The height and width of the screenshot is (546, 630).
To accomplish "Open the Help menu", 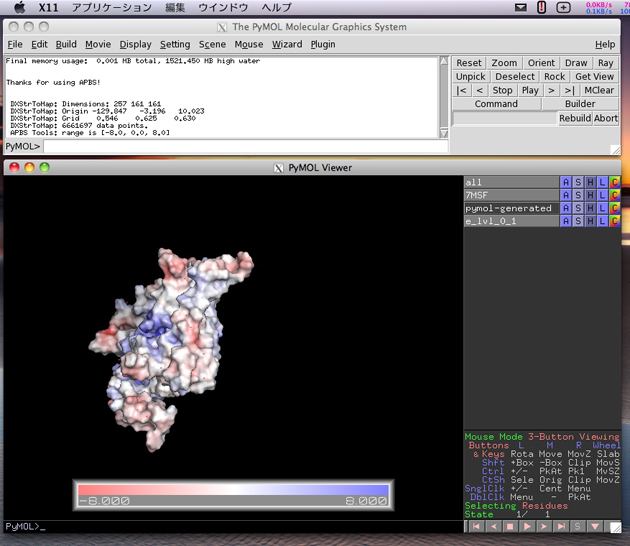I will (605, 44).
